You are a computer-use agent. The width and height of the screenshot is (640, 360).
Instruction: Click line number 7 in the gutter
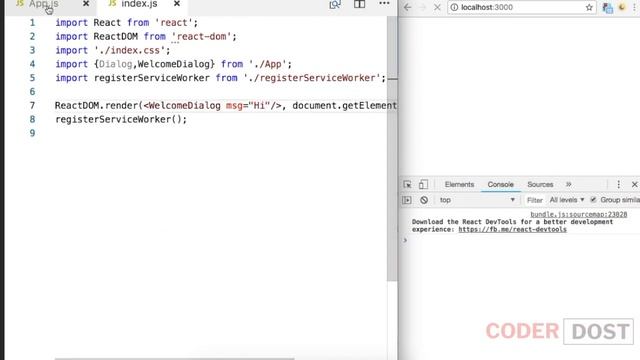click(x=32, y=106)
